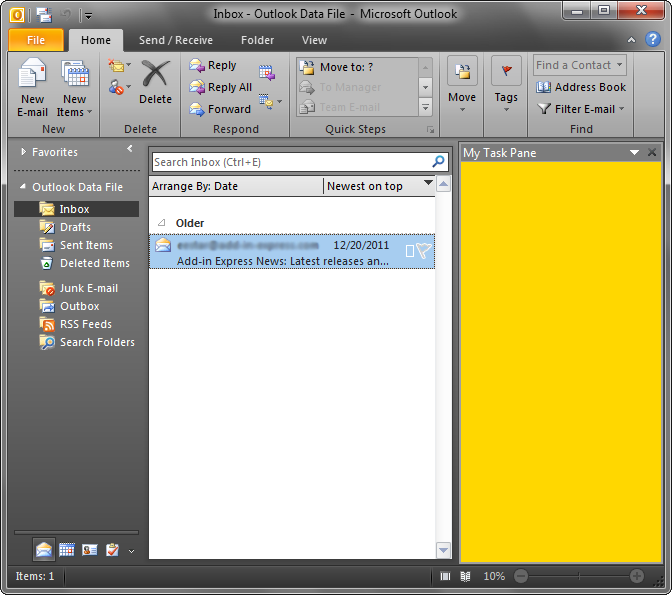Collapse the Older message group
The image size is (672, 595).
[162, 222]
